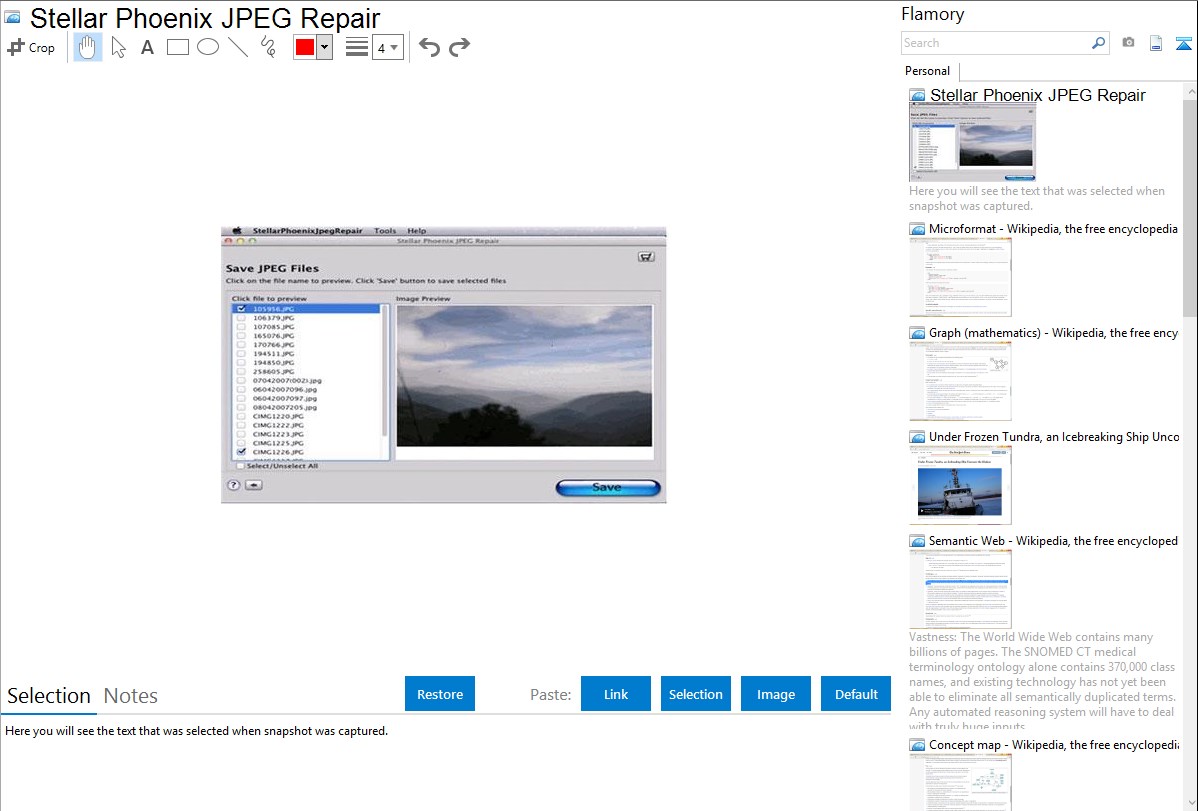The height and width of the screenshot is (811, 1198).
Task: Open the Selection tab
Action: click(49, 696)
